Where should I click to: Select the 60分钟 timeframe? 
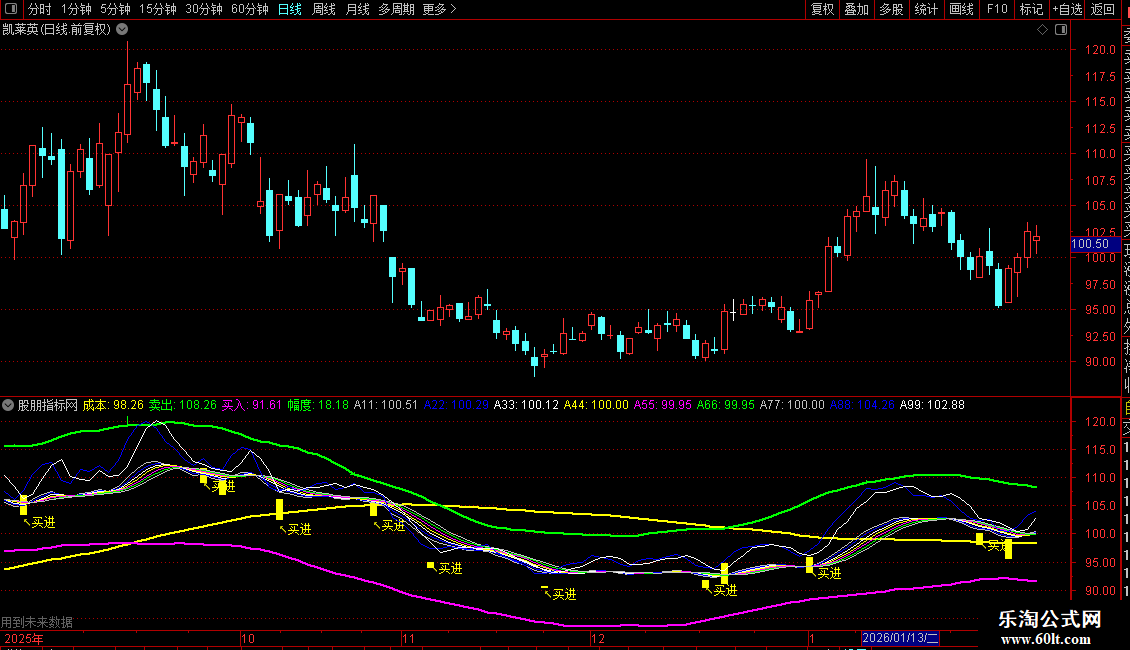click(x=249, y=9)
